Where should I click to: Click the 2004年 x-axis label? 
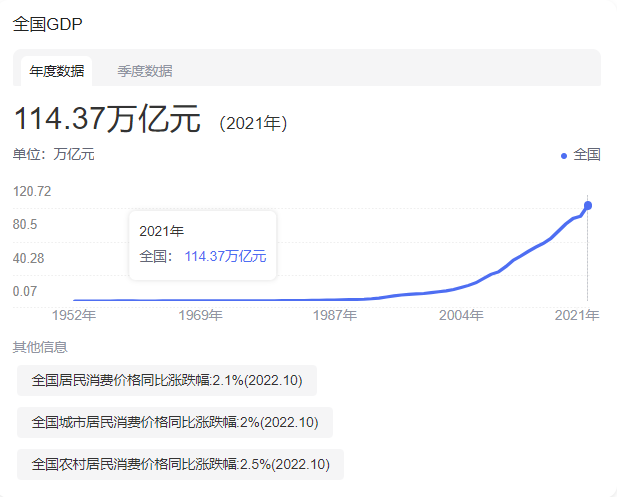(461, 315)
